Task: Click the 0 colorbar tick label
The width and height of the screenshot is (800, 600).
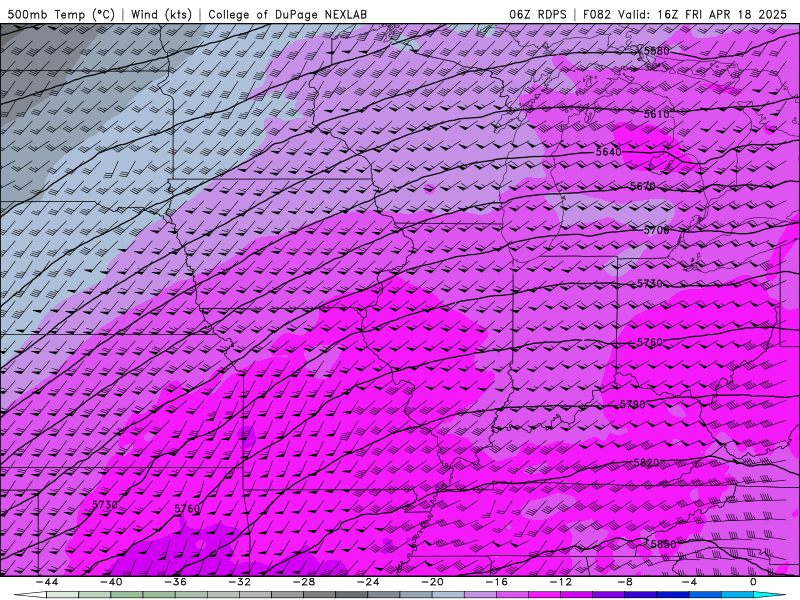Action: 754,582
